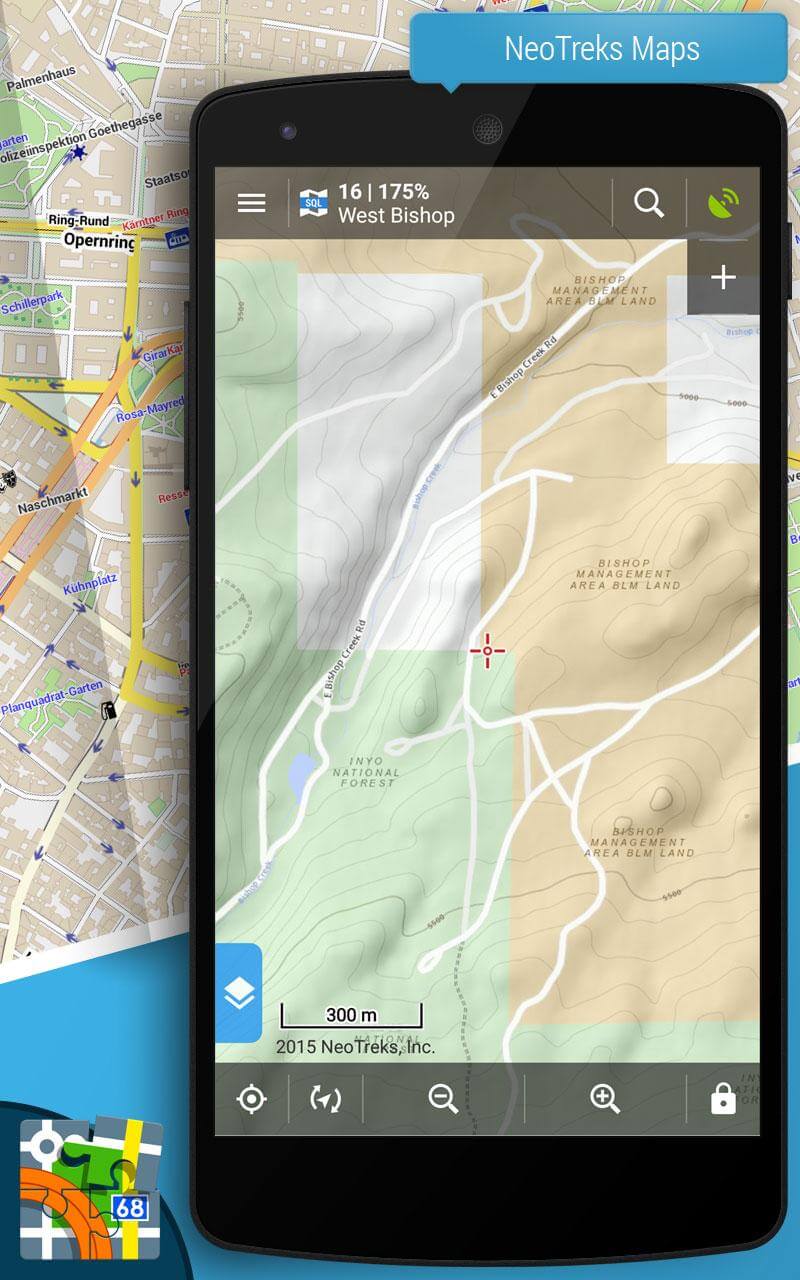Click the West Bishop map title
Image resolution: width=800 pixels, height=1280 pixels.
point(396,216)
